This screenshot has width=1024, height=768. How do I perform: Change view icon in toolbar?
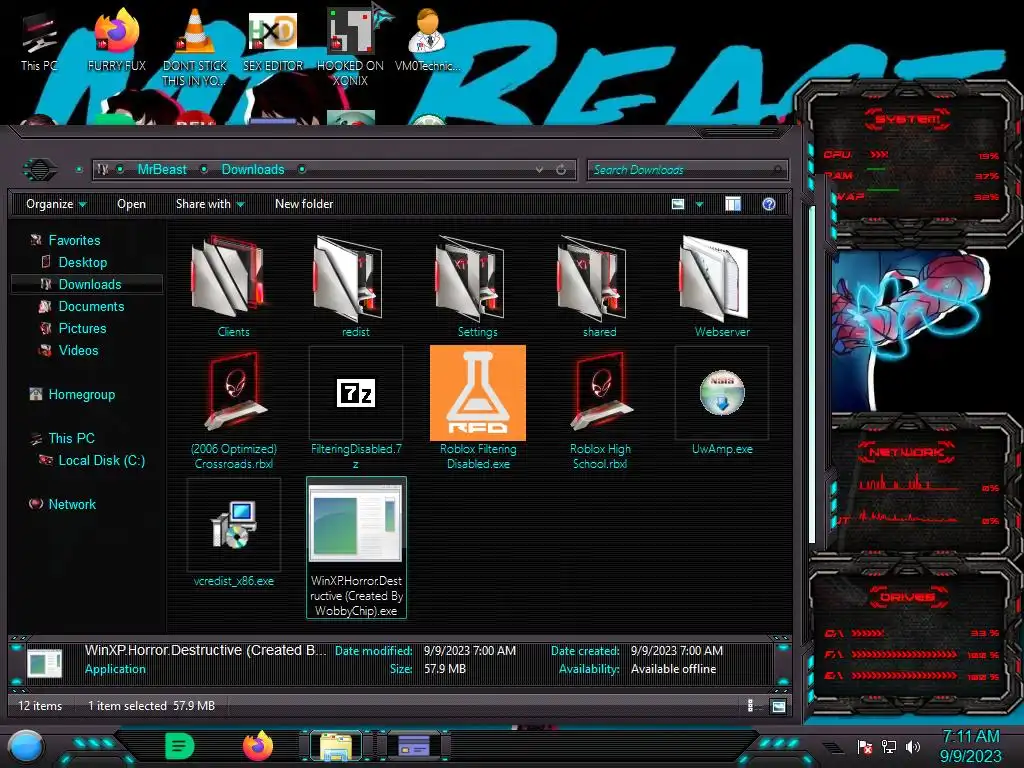(678, 204)
